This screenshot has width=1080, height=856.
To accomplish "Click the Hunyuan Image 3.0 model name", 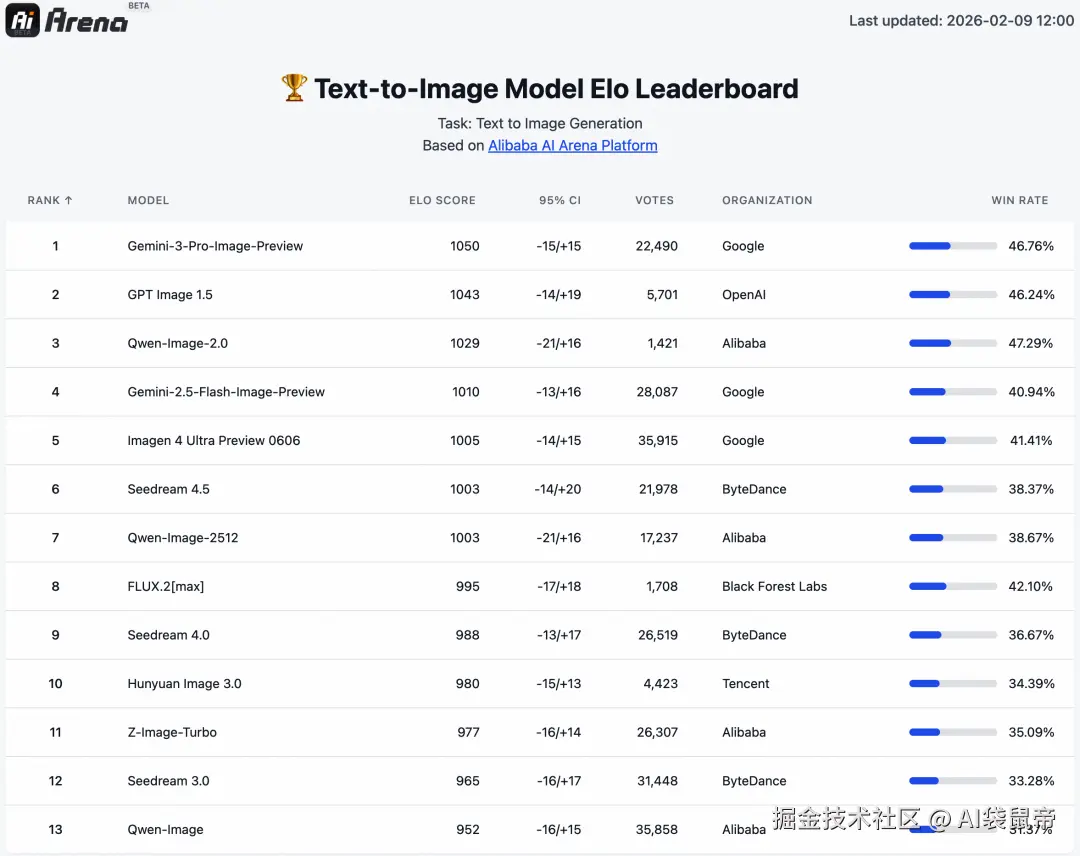I will tap(184, 684).
